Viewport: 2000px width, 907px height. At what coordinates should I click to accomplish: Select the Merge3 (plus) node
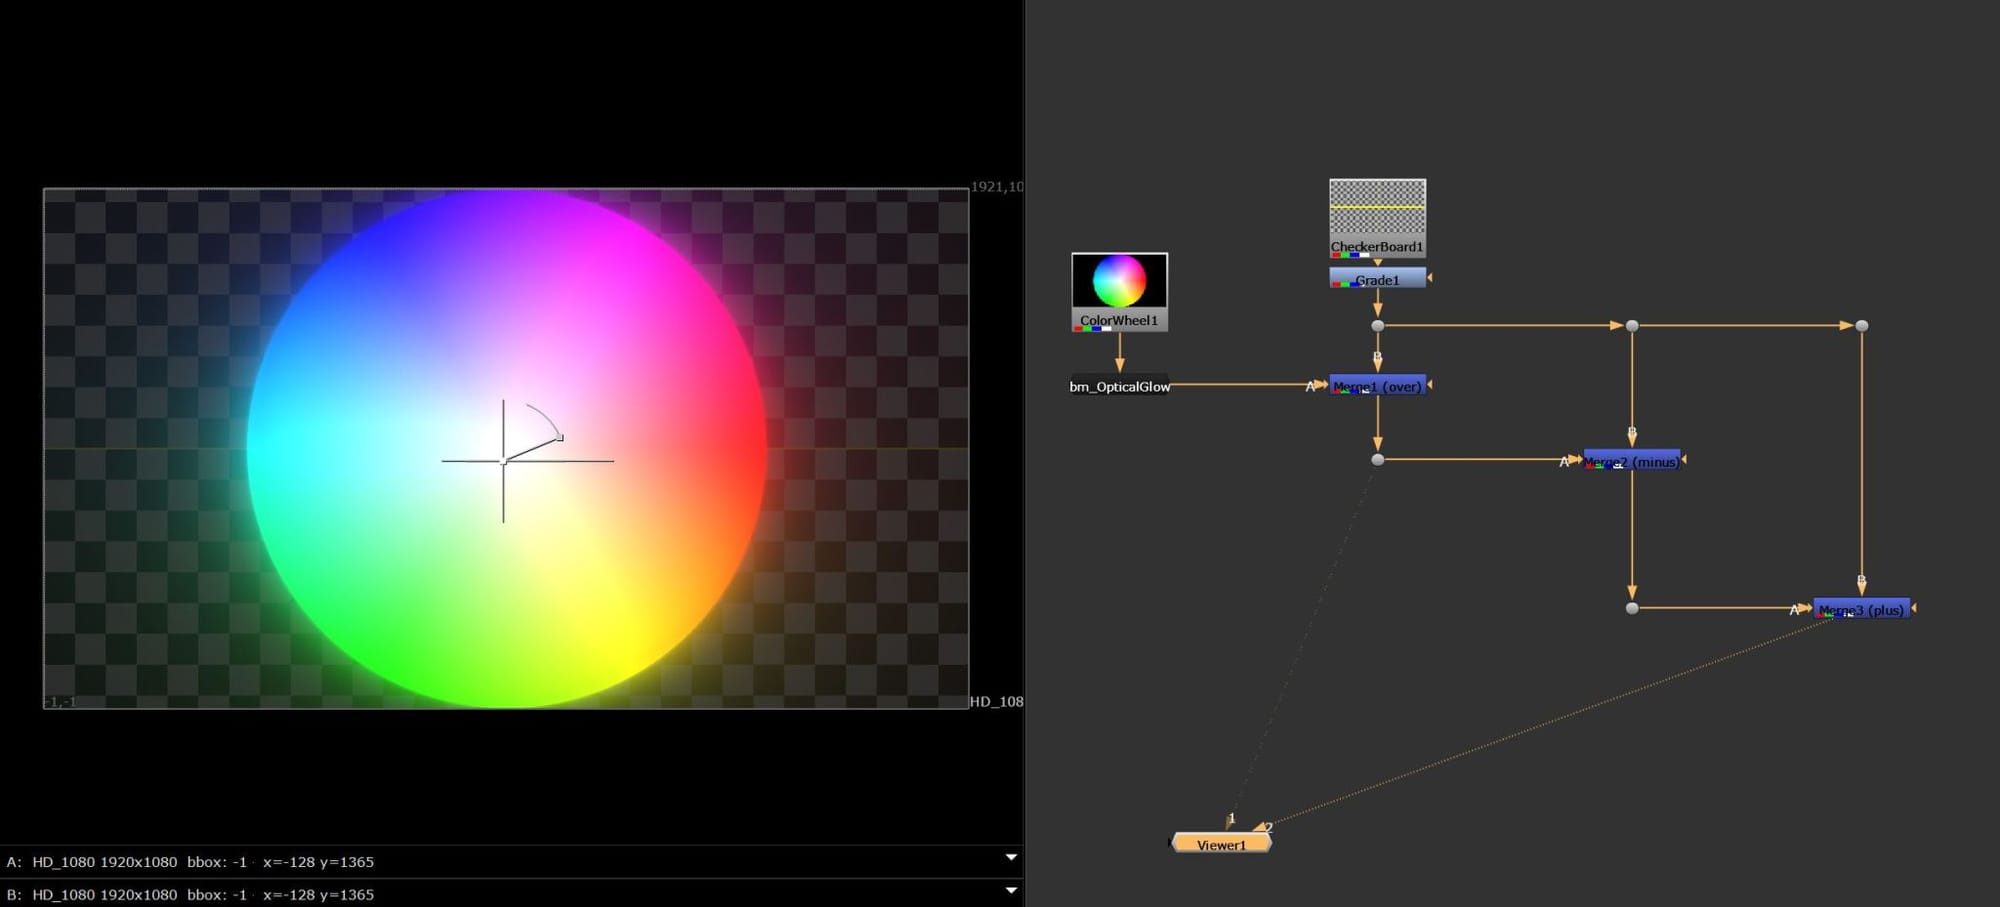pos(1861,609)
